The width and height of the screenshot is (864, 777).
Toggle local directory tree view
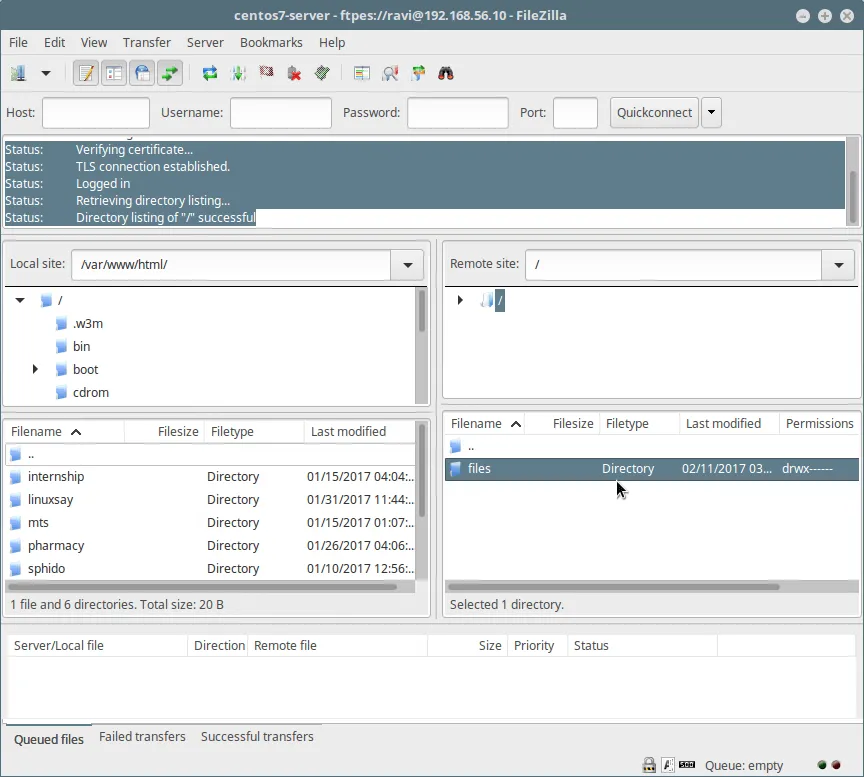coord(114,73)
